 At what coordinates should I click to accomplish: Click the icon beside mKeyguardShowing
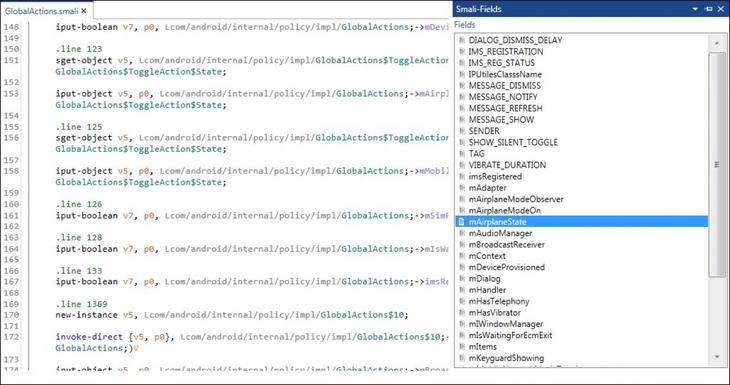coord(461,358)
